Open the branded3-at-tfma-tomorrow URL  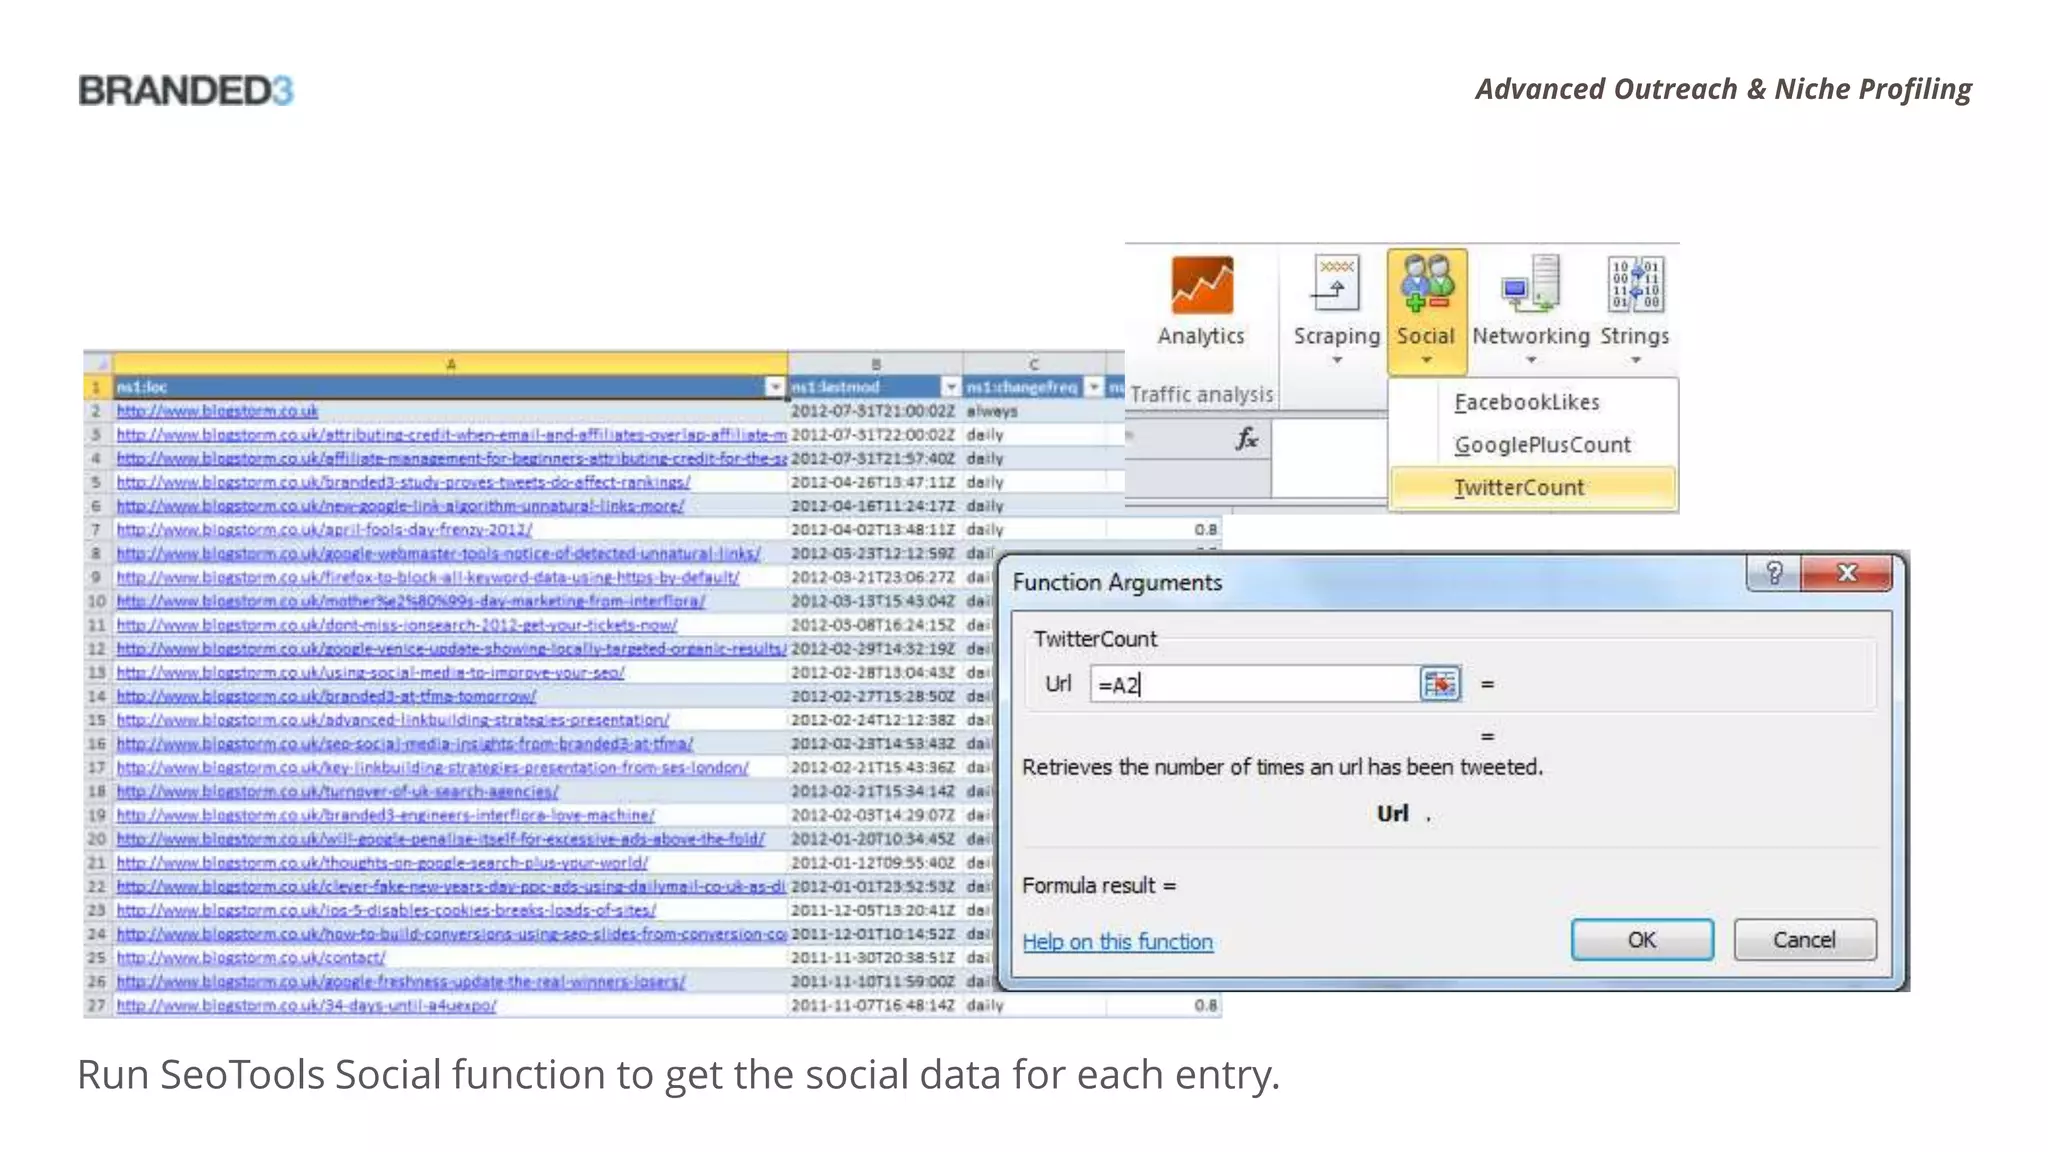326,696
